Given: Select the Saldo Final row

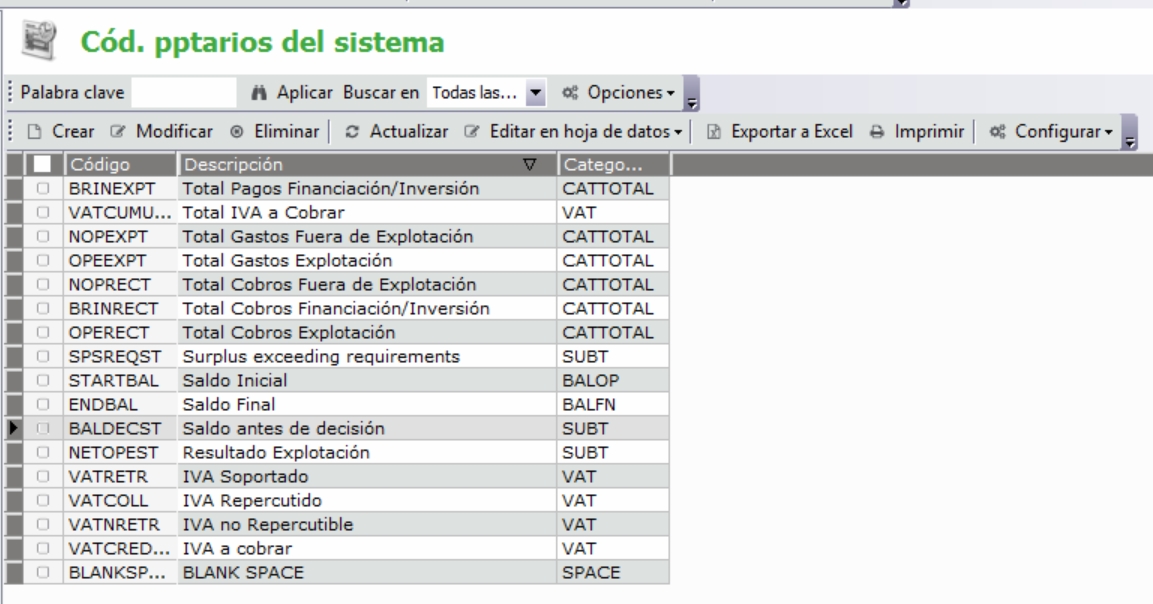Looking at the screenshot, I should 366,405.
